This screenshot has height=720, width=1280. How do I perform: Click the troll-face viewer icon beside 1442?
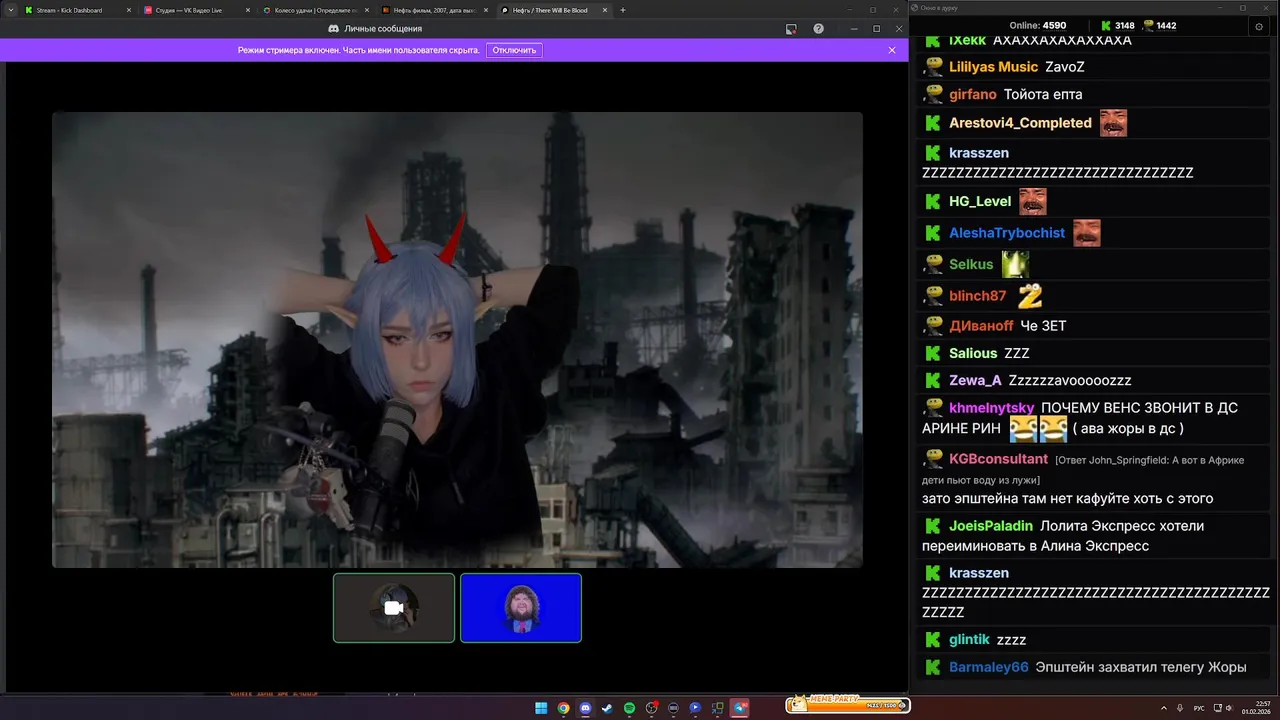[x=1149, y=26]
